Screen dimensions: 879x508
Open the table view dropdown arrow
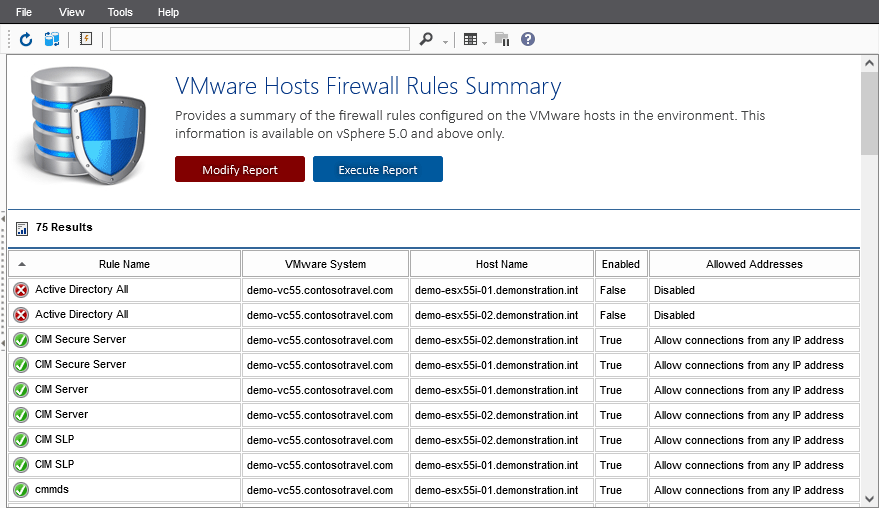click(x=484, y=43)
